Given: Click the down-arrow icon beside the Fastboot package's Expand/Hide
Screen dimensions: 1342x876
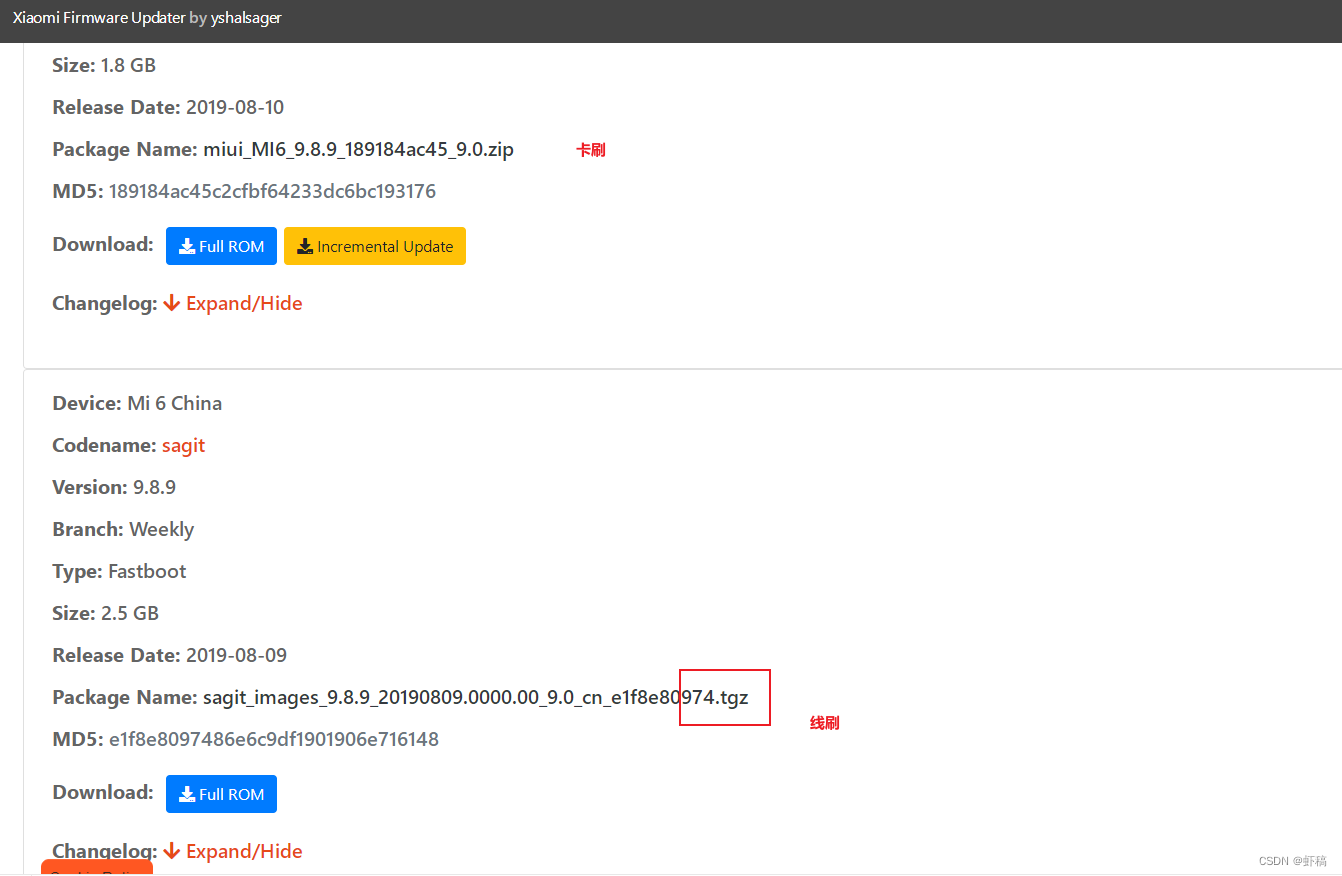Looking at the screenshot, I should 172,851.
